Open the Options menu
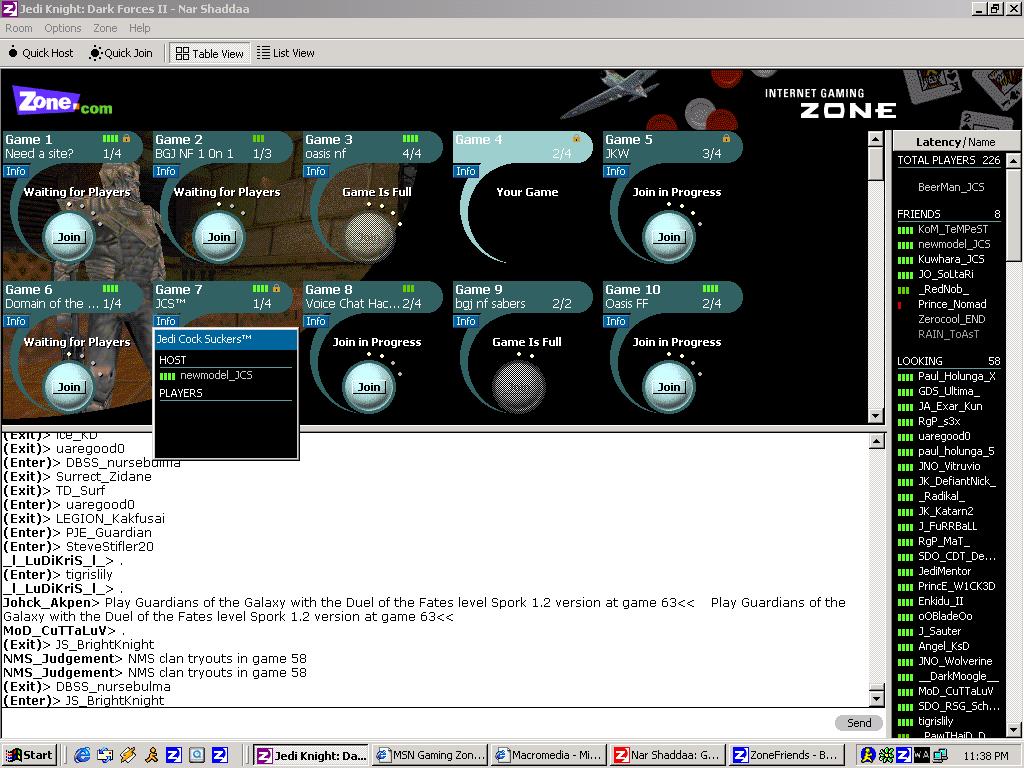The image size is (1024, 768). [63, 28]
